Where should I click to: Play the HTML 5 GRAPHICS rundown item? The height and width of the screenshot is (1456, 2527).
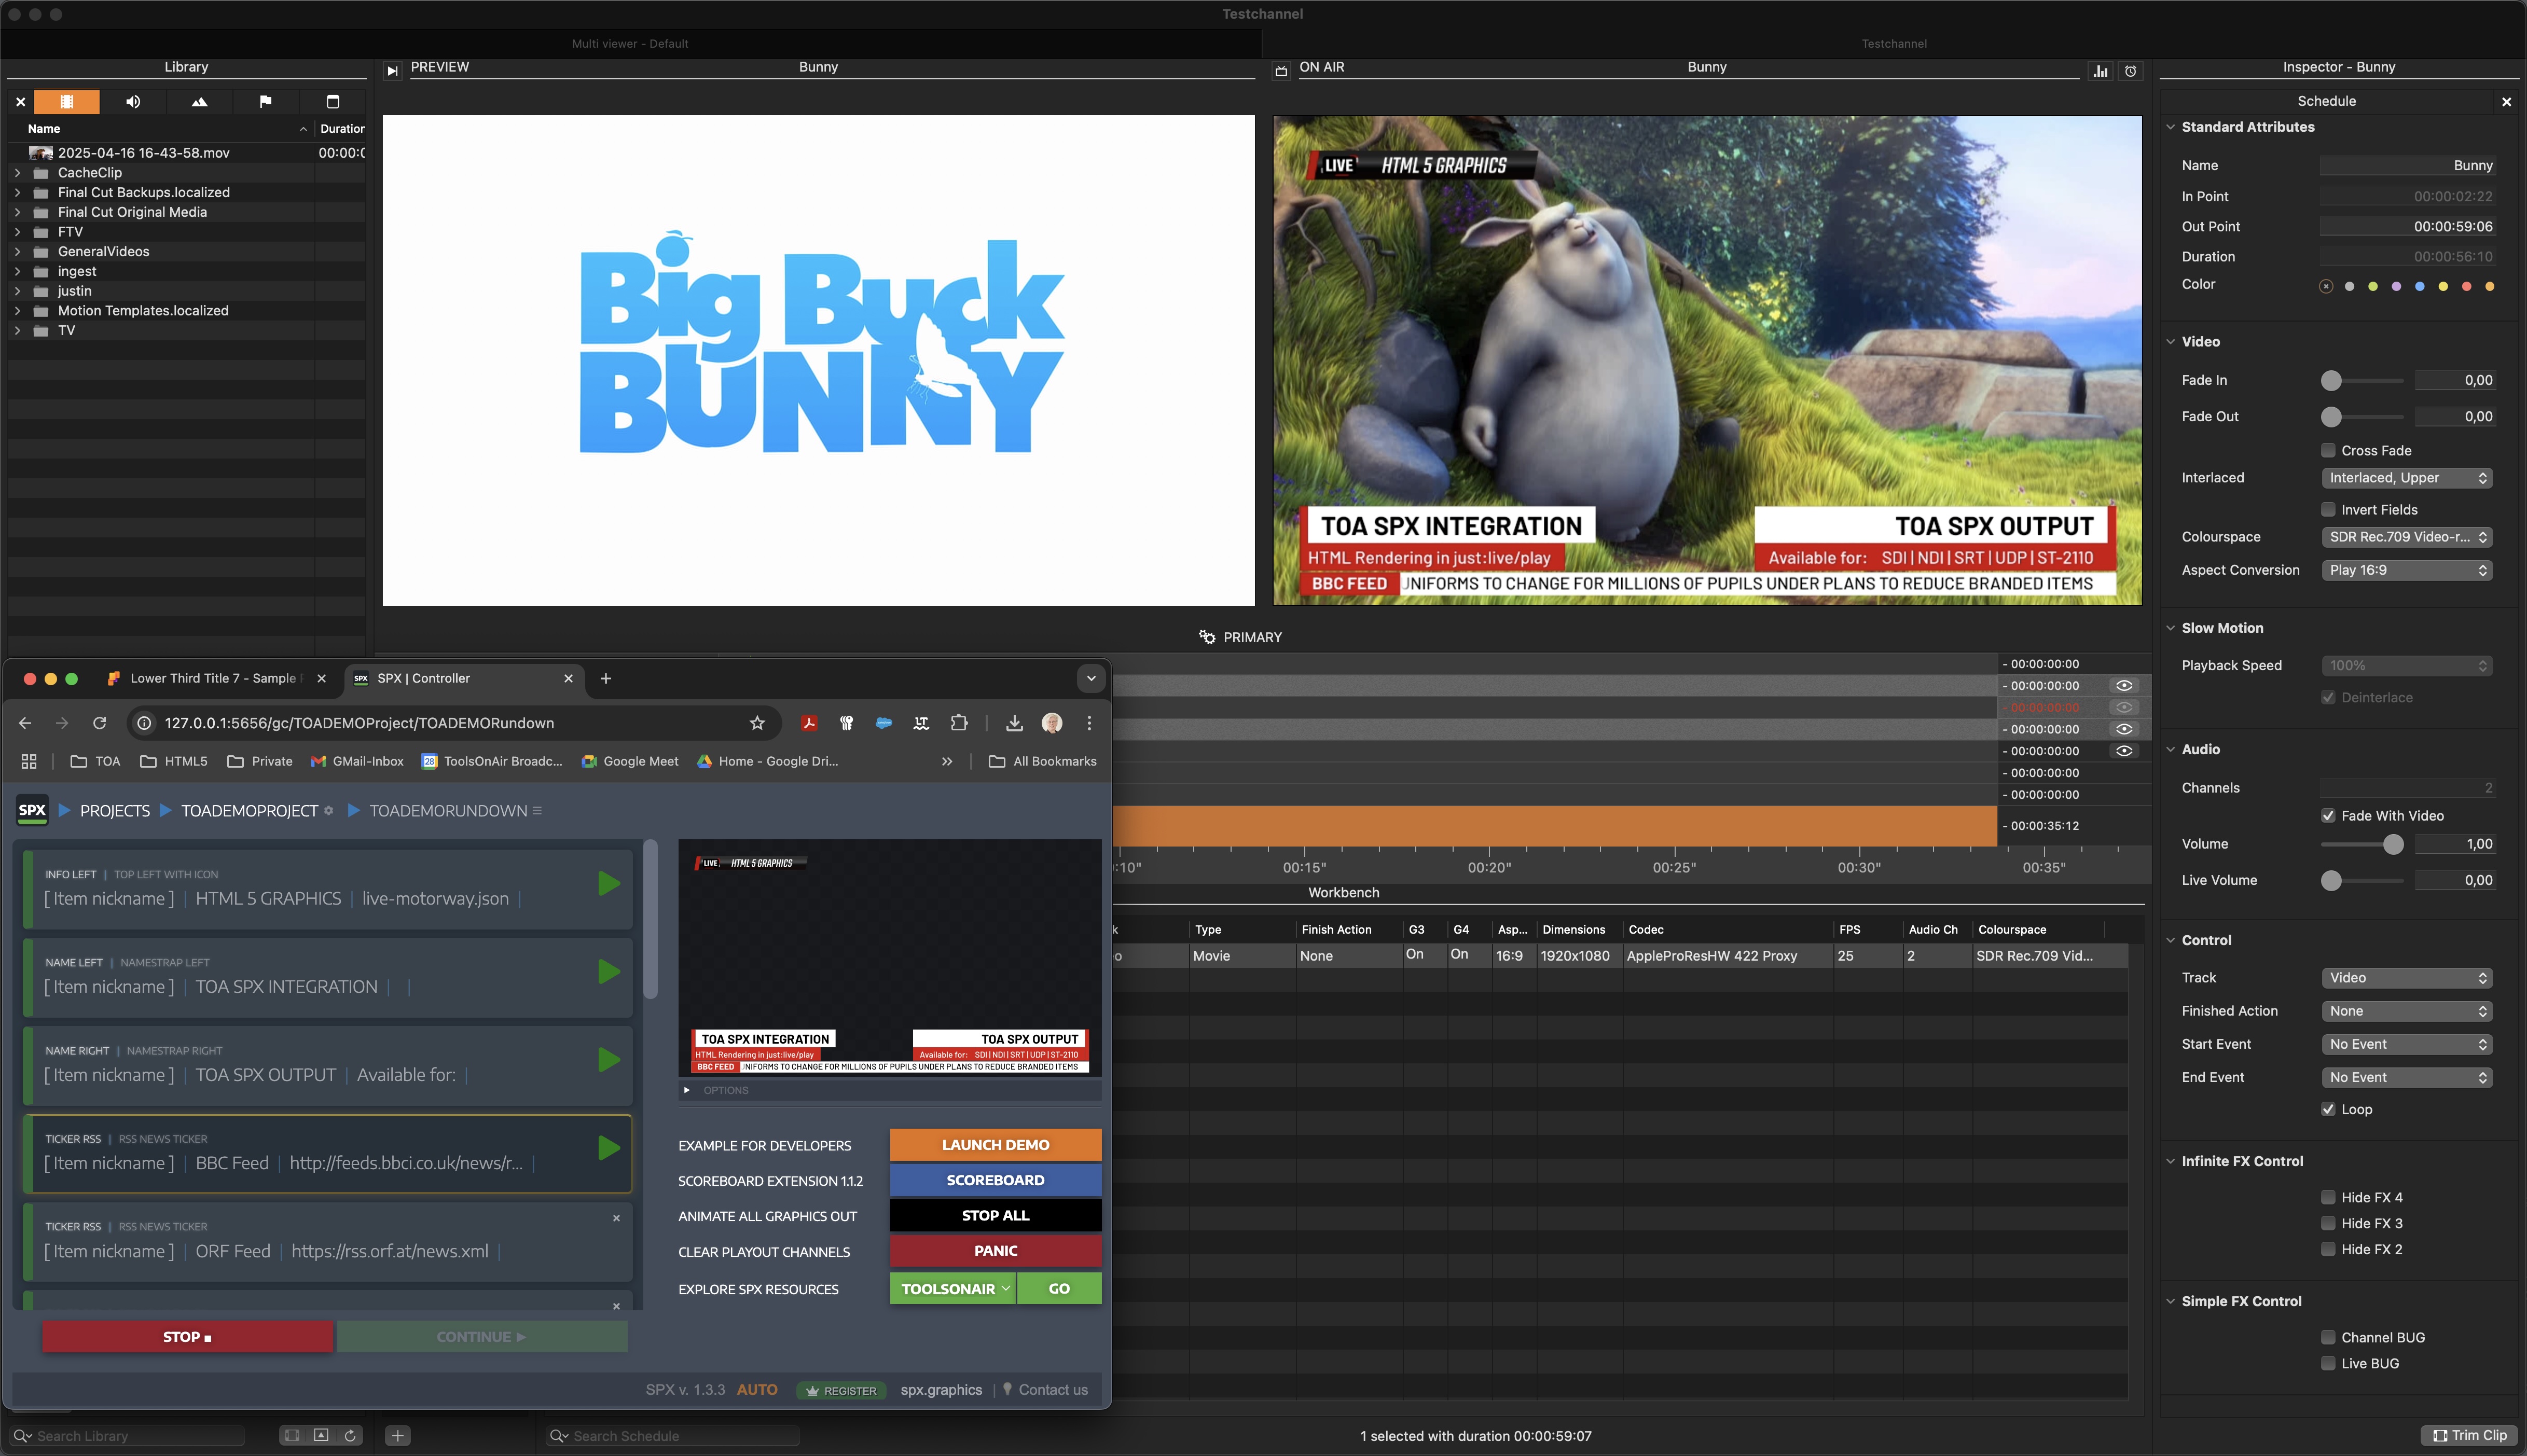tap(609, 884)
